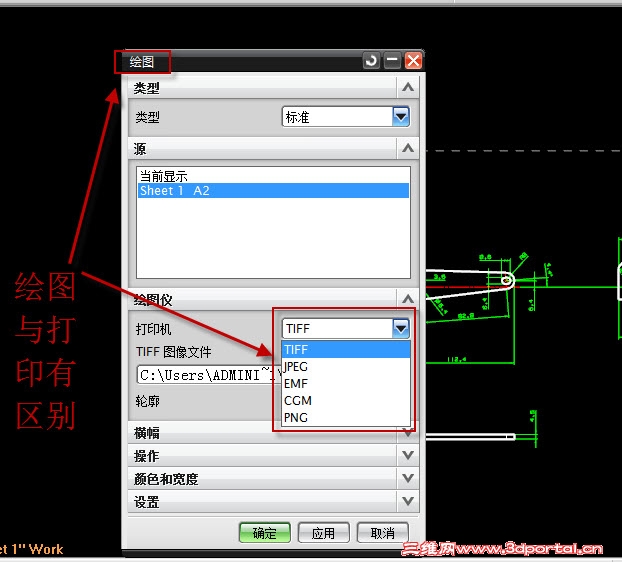Click the reset dialog icon in title bar

tap(371, 61)
